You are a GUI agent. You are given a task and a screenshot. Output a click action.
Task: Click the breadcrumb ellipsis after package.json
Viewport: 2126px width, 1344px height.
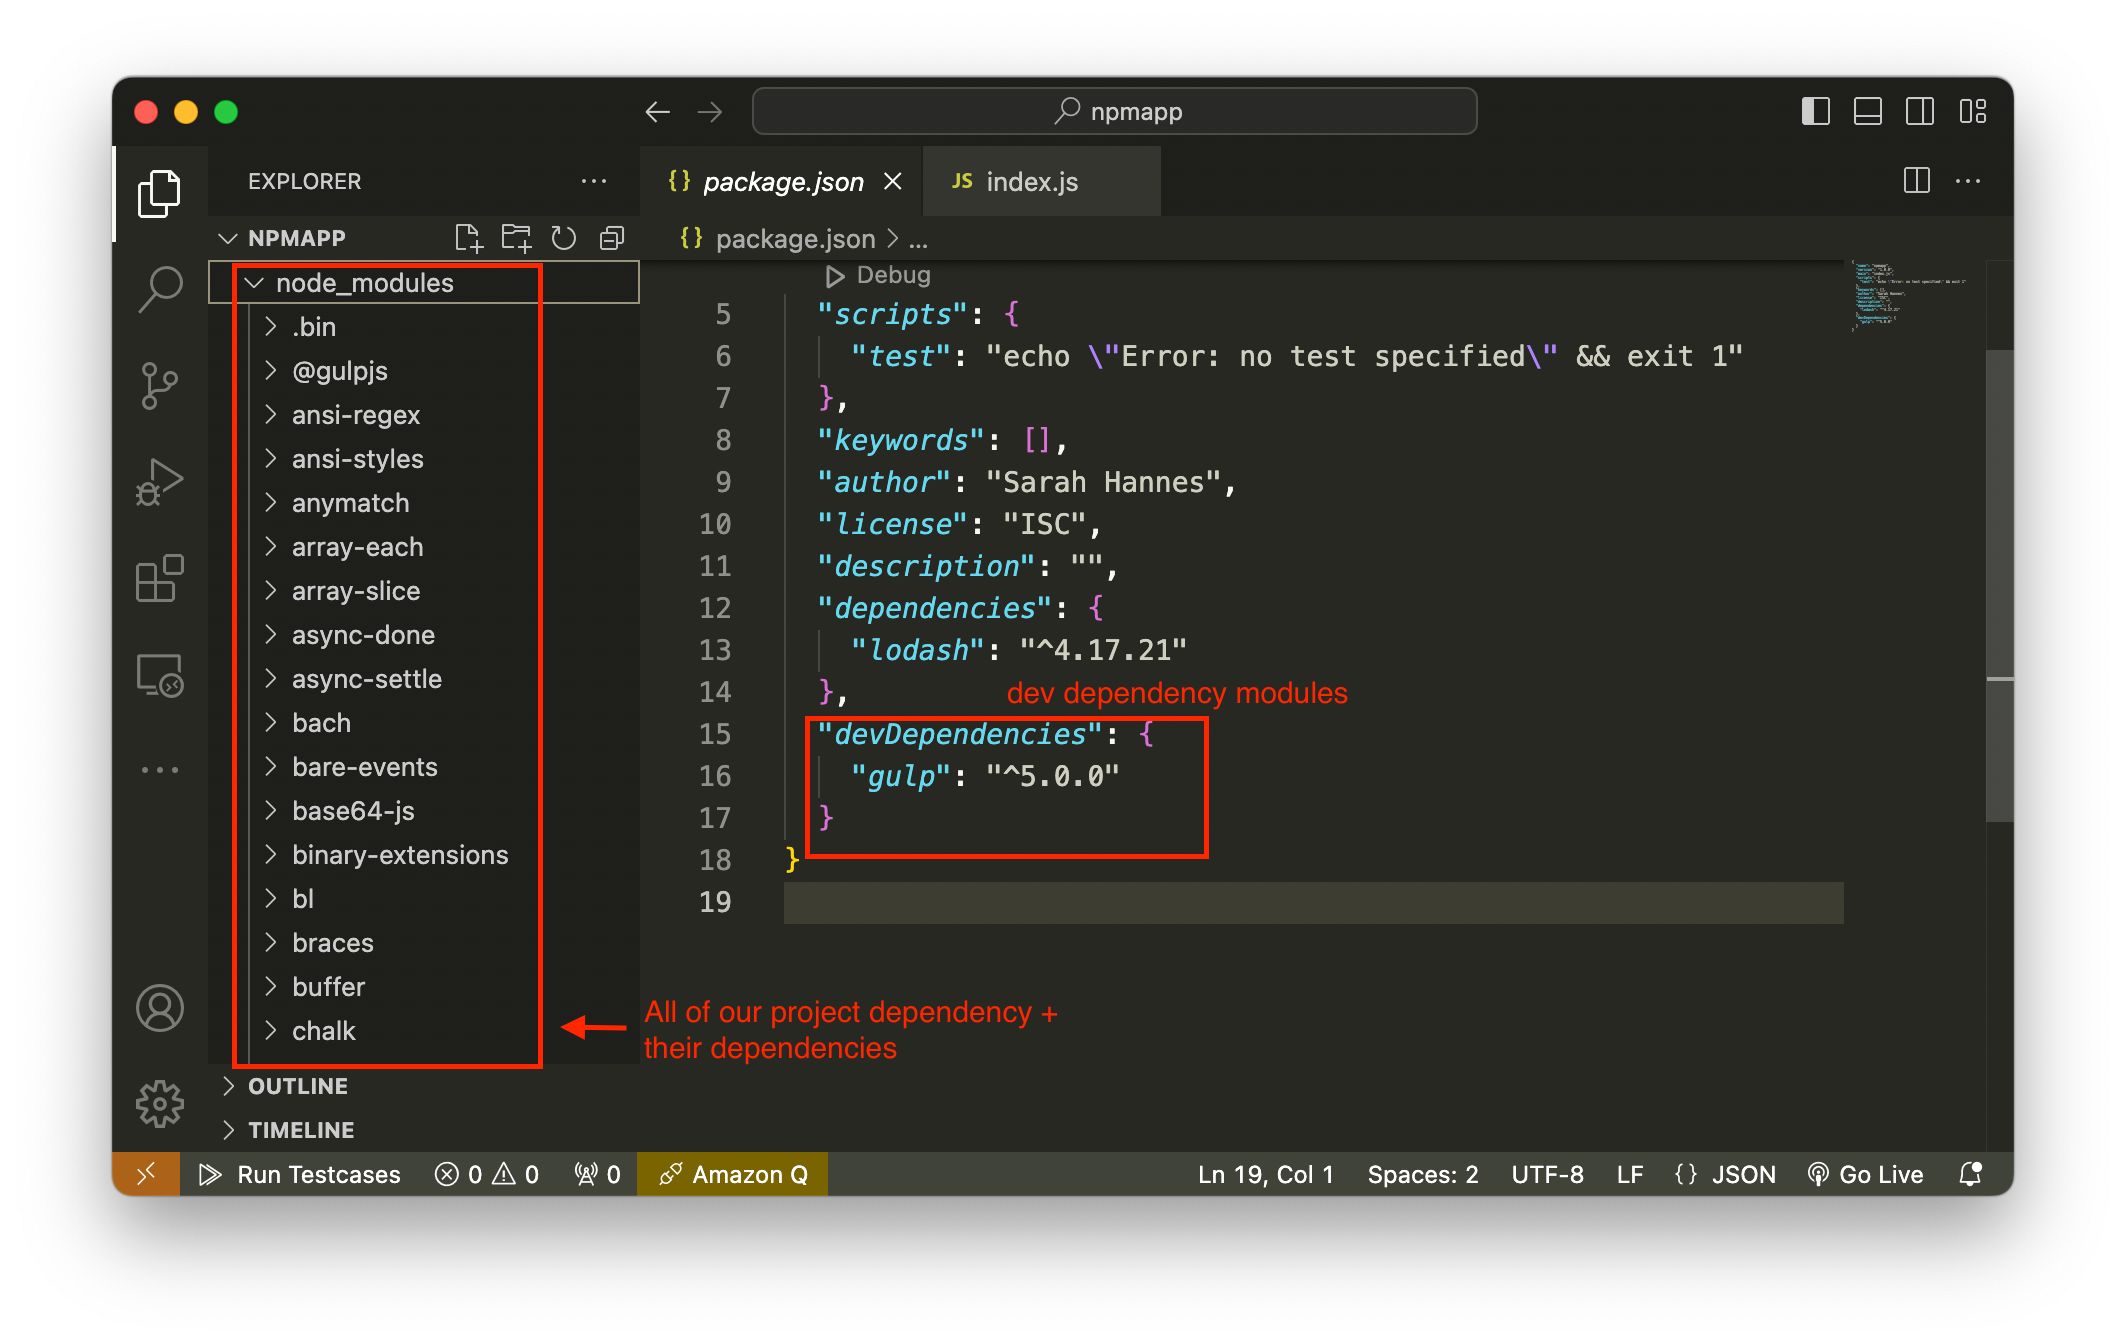pos(918,240)
